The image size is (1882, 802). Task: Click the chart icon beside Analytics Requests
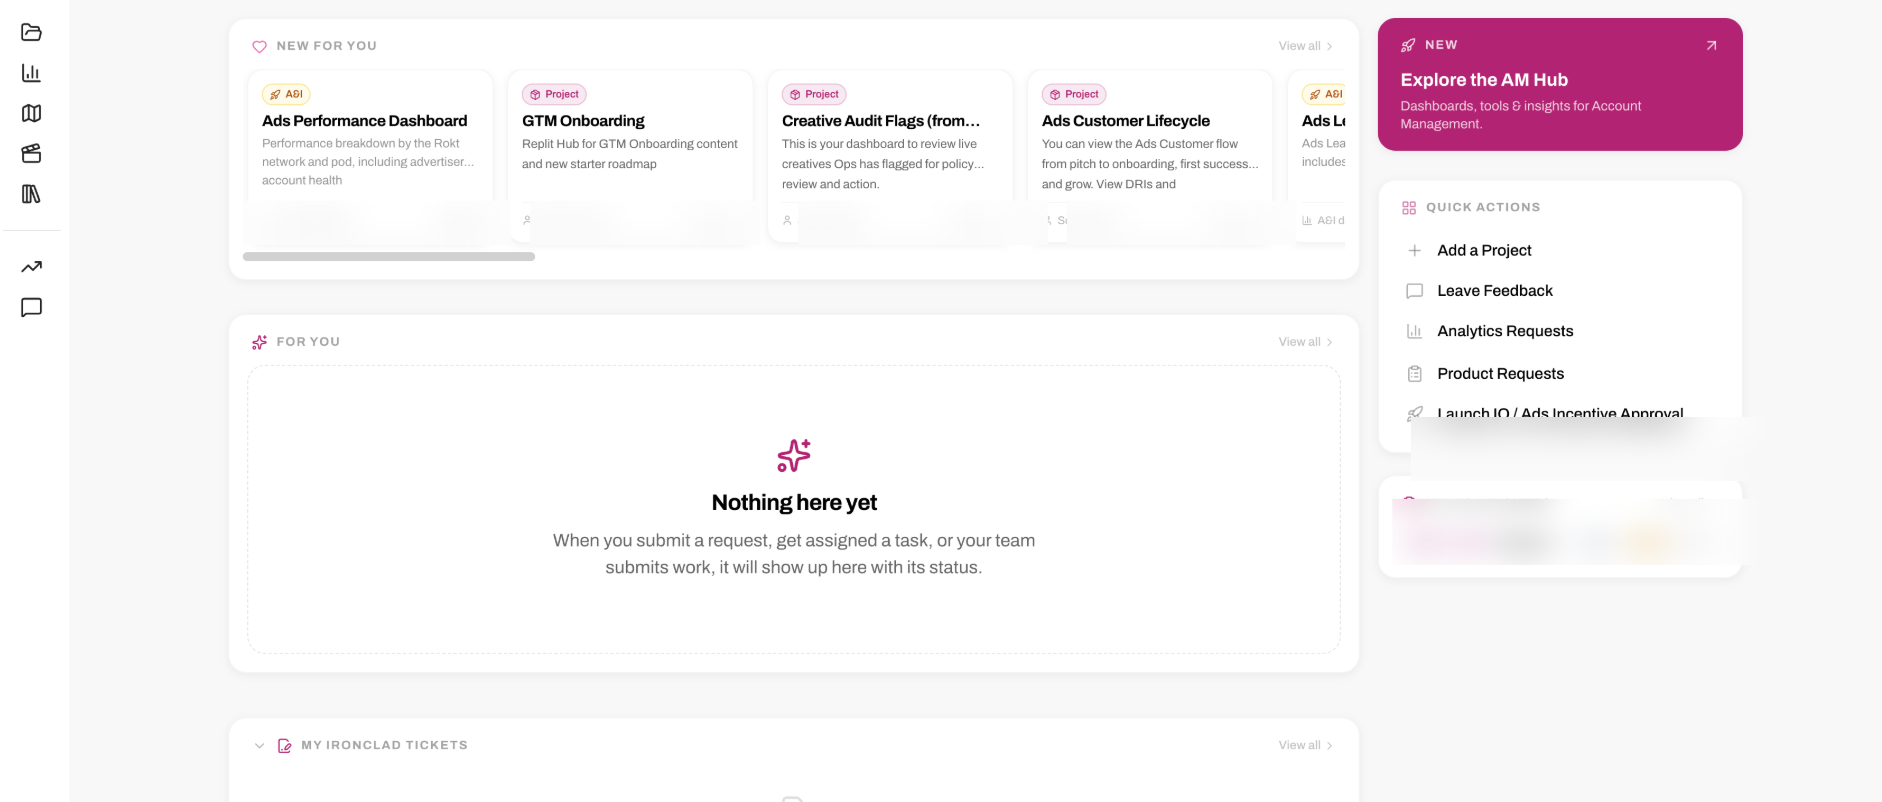tap(1414, 331)
